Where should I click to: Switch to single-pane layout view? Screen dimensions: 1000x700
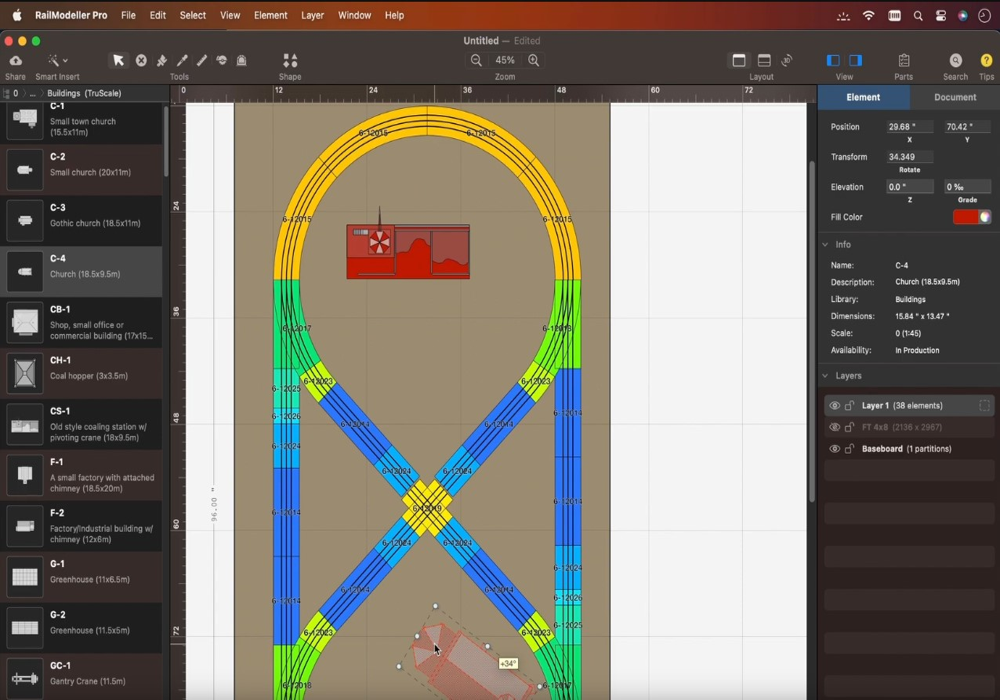click(x=739, y=61)
